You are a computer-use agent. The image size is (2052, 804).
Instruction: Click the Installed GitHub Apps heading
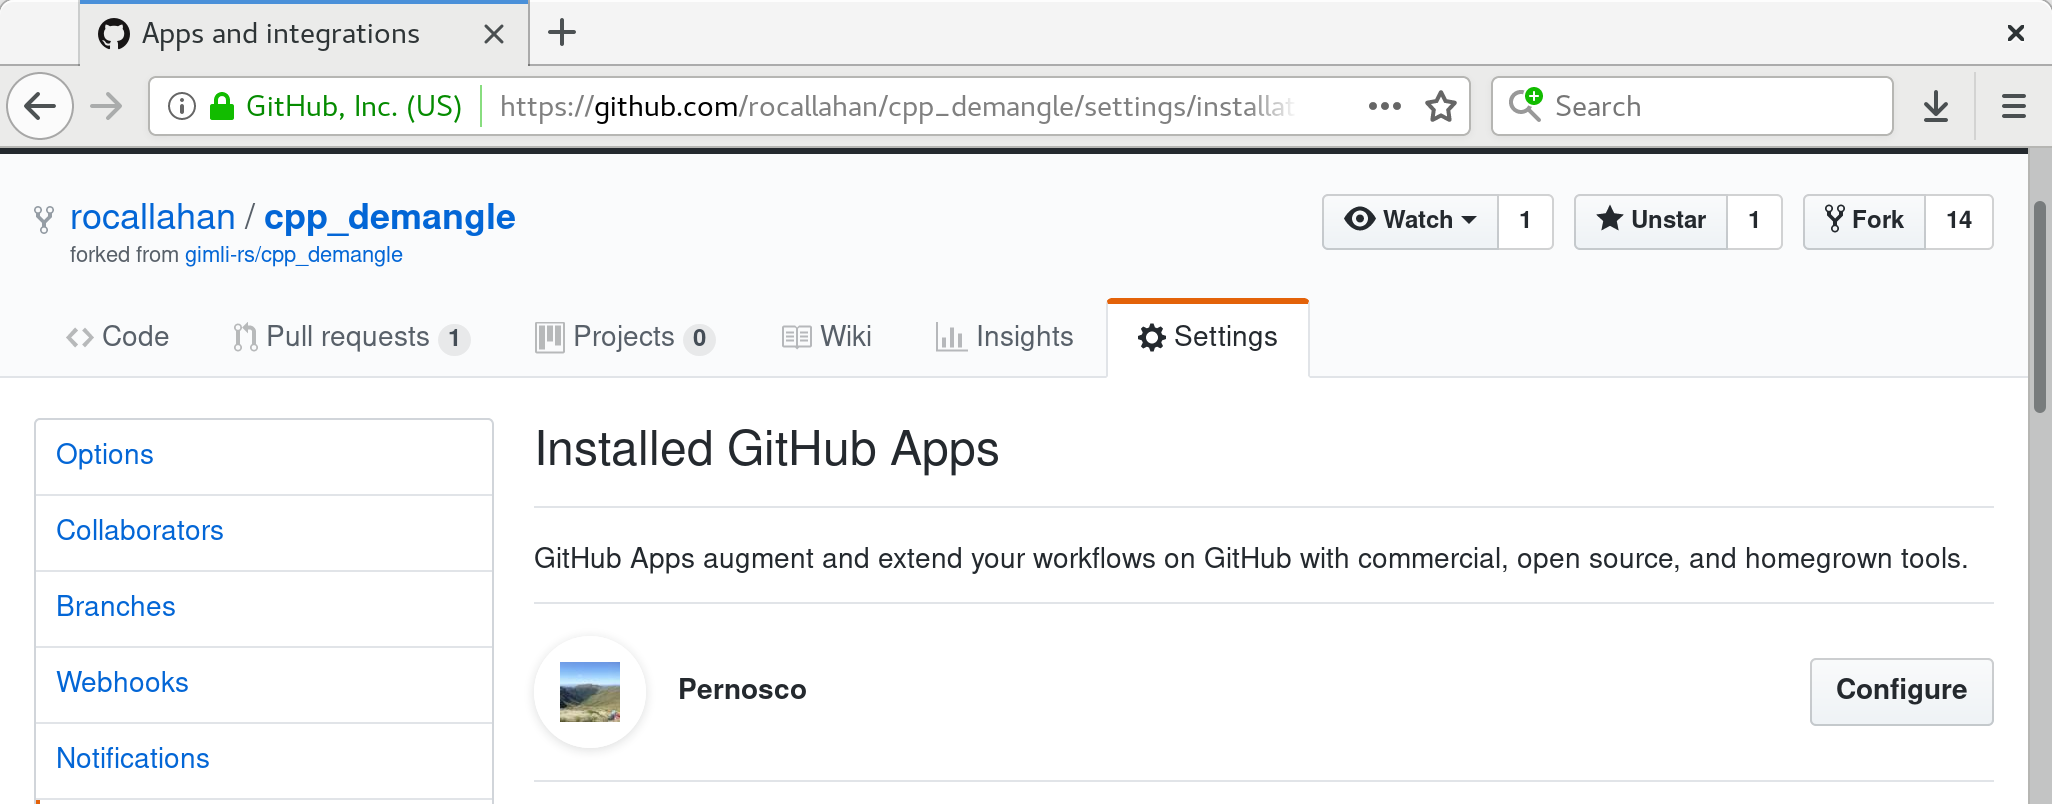pos(767,450)
